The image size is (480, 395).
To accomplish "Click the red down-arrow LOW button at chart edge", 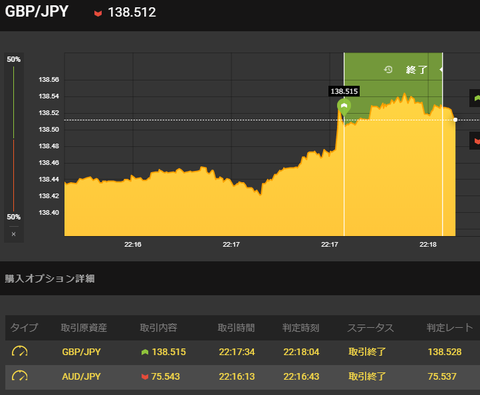I will coord(475,141).
